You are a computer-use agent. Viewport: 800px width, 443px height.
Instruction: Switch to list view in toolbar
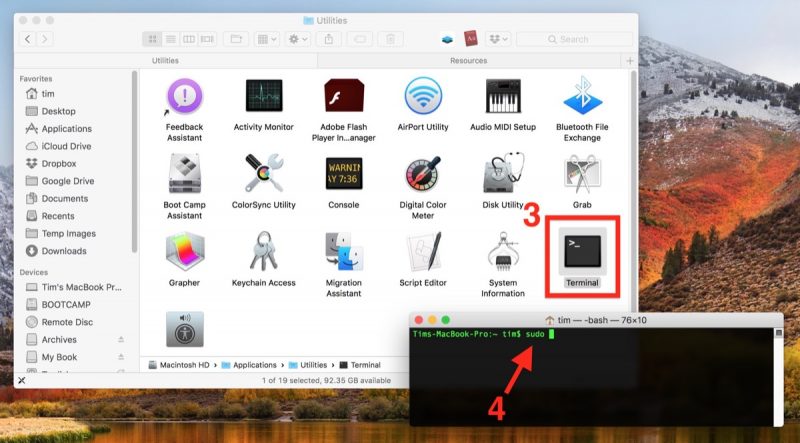[171, 39]
